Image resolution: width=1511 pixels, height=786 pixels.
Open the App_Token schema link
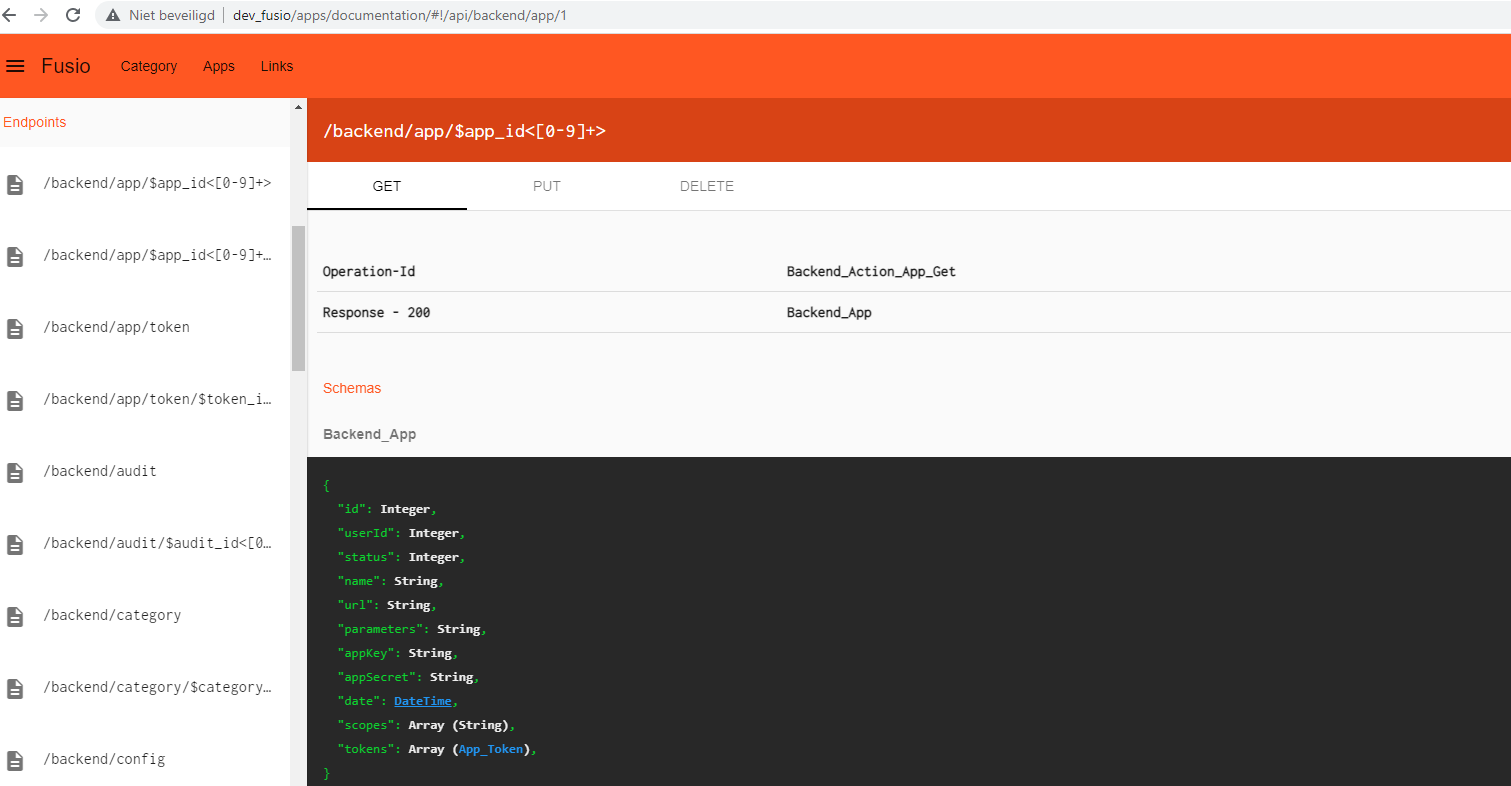(x=490, y=748)
